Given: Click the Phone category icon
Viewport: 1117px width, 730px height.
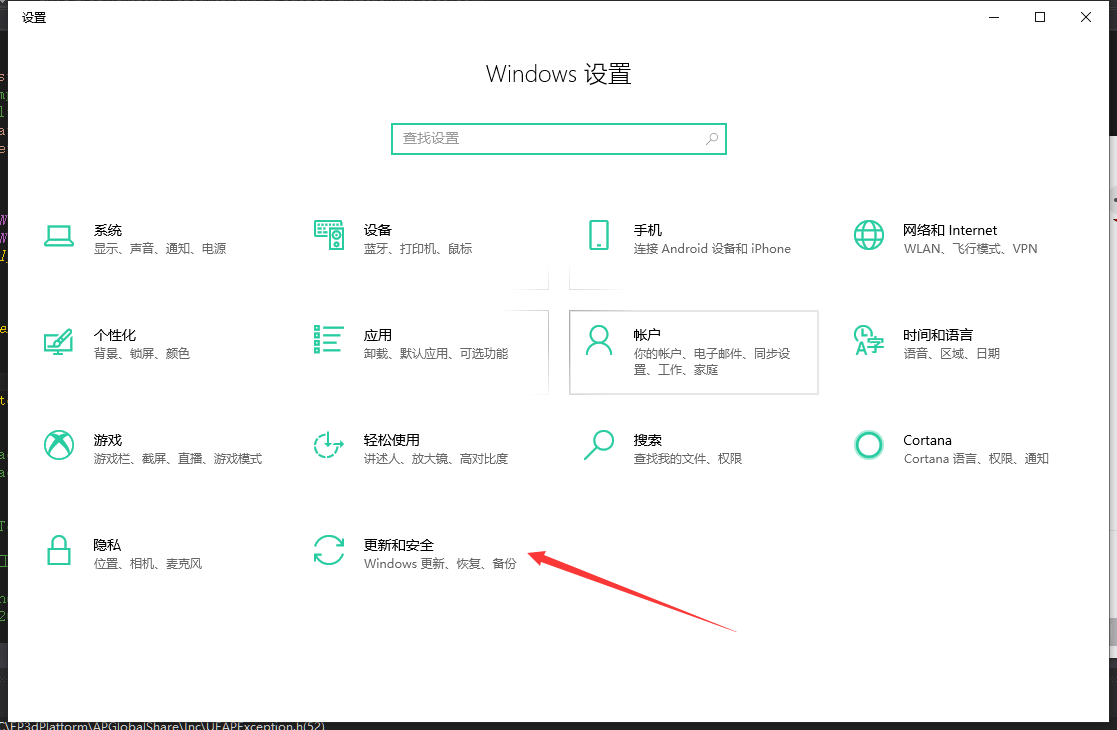Looking at the screenshot, I should point(598,235).
